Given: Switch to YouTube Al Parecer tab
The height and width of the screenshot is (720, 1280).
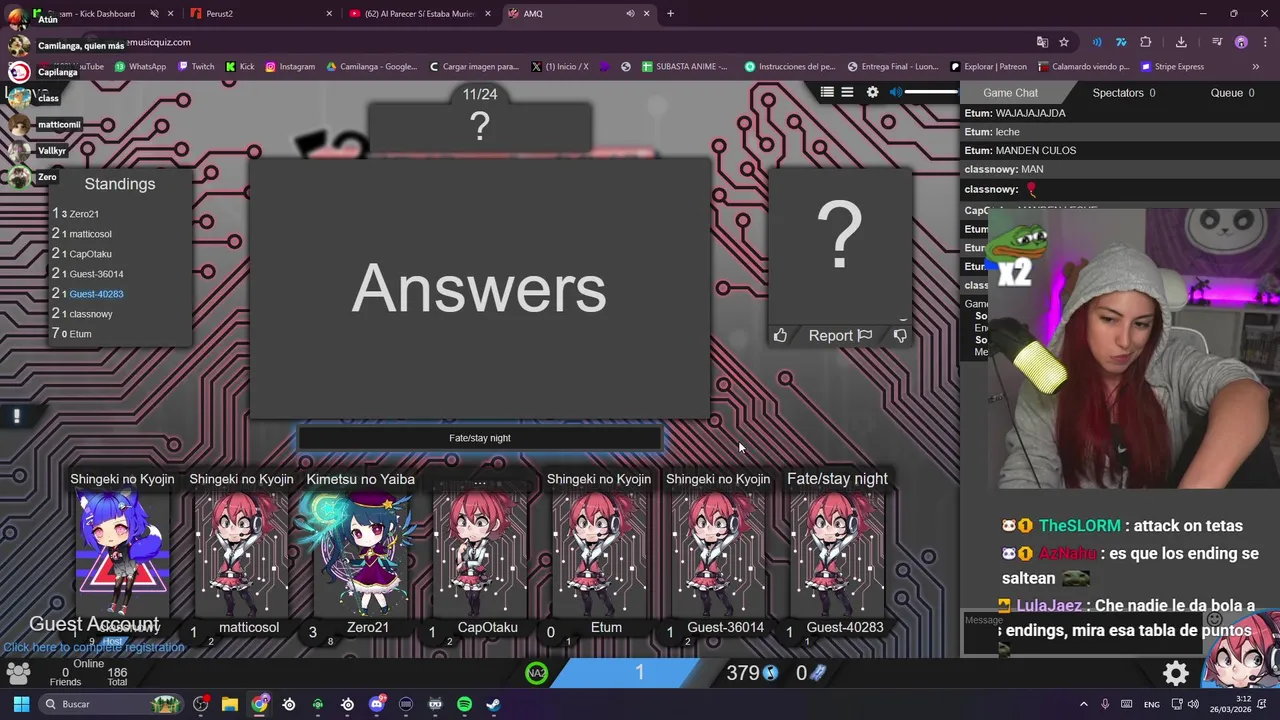Looking at the screenshot, I should [x=420, y=14].
